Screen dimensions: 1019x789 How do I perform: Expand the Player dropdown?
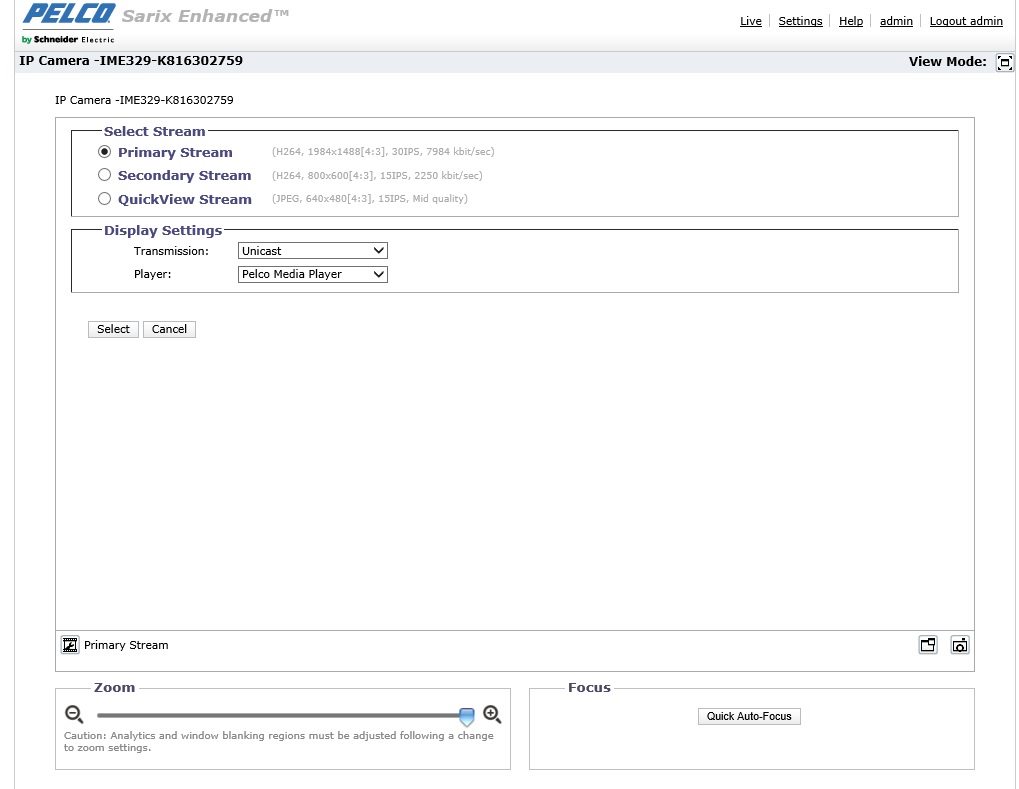313,274
